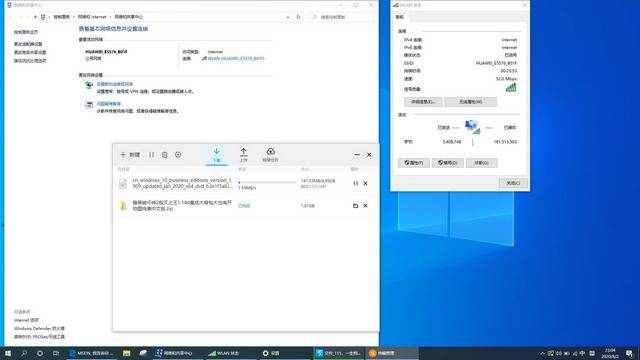Switch to the Upload tab
The image size is (640, 360).
[x=244, y=156]
